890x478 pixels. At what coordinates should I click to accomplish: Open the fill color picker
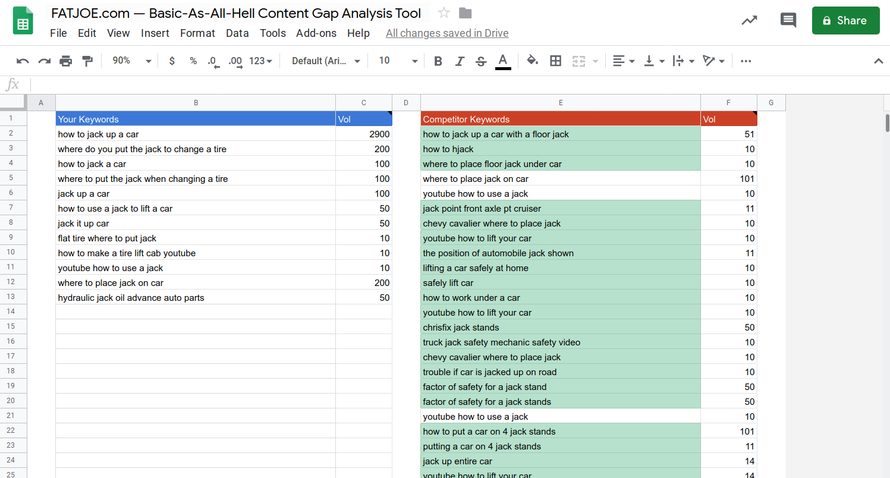532,61
